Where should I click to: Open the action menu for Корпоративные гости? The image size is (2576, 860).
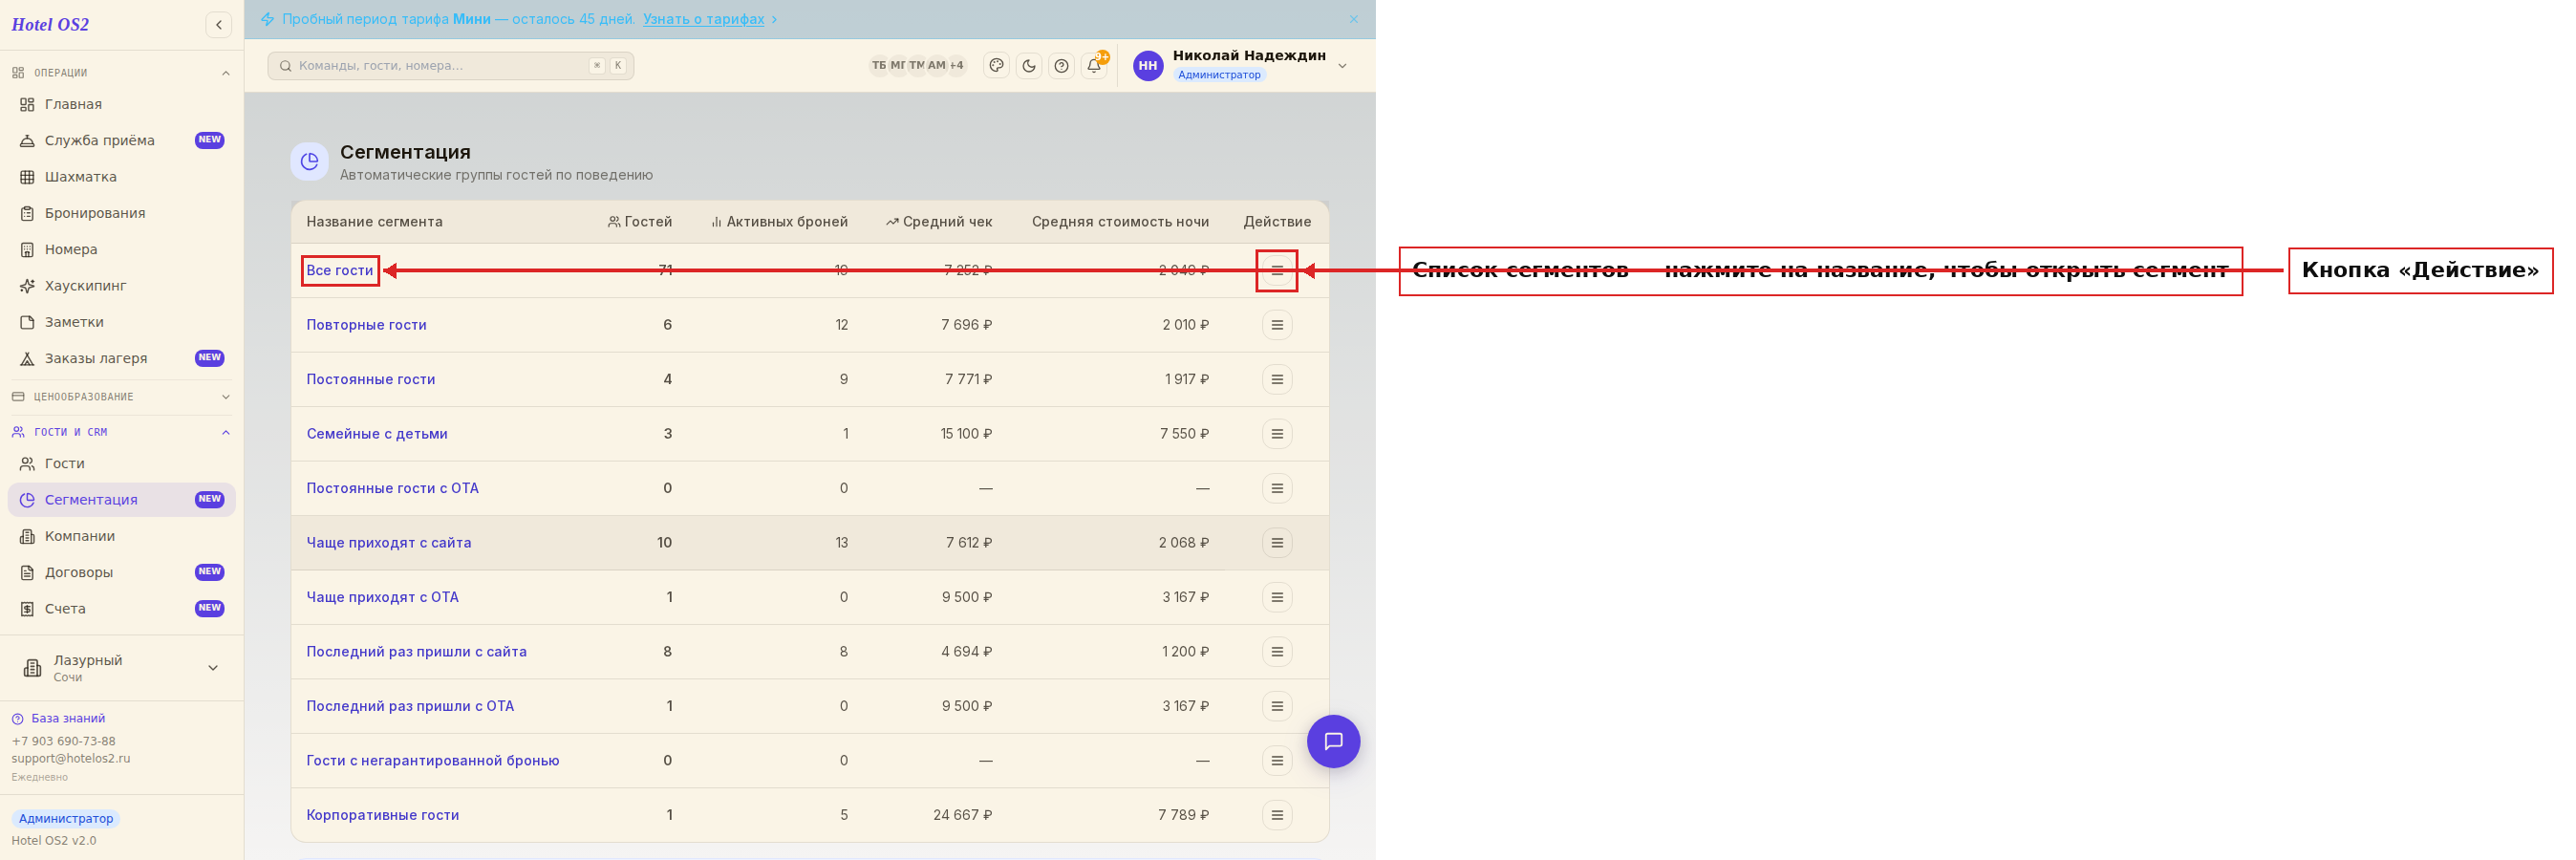point(1277,815)
